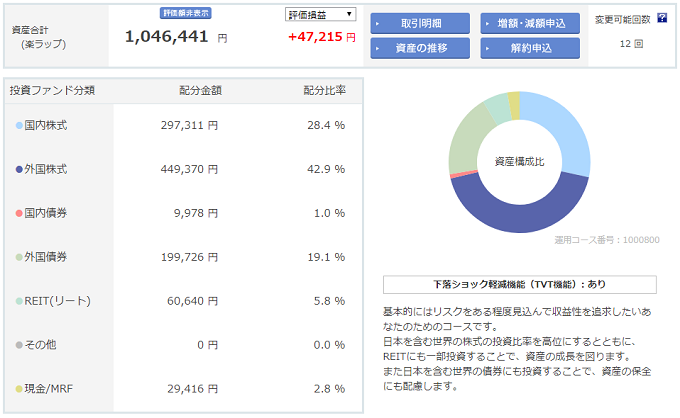The height and width of the screenshot is (418, 680).
Task: Click the yellow dot for 現金/MRF
Action: [19, 389]
